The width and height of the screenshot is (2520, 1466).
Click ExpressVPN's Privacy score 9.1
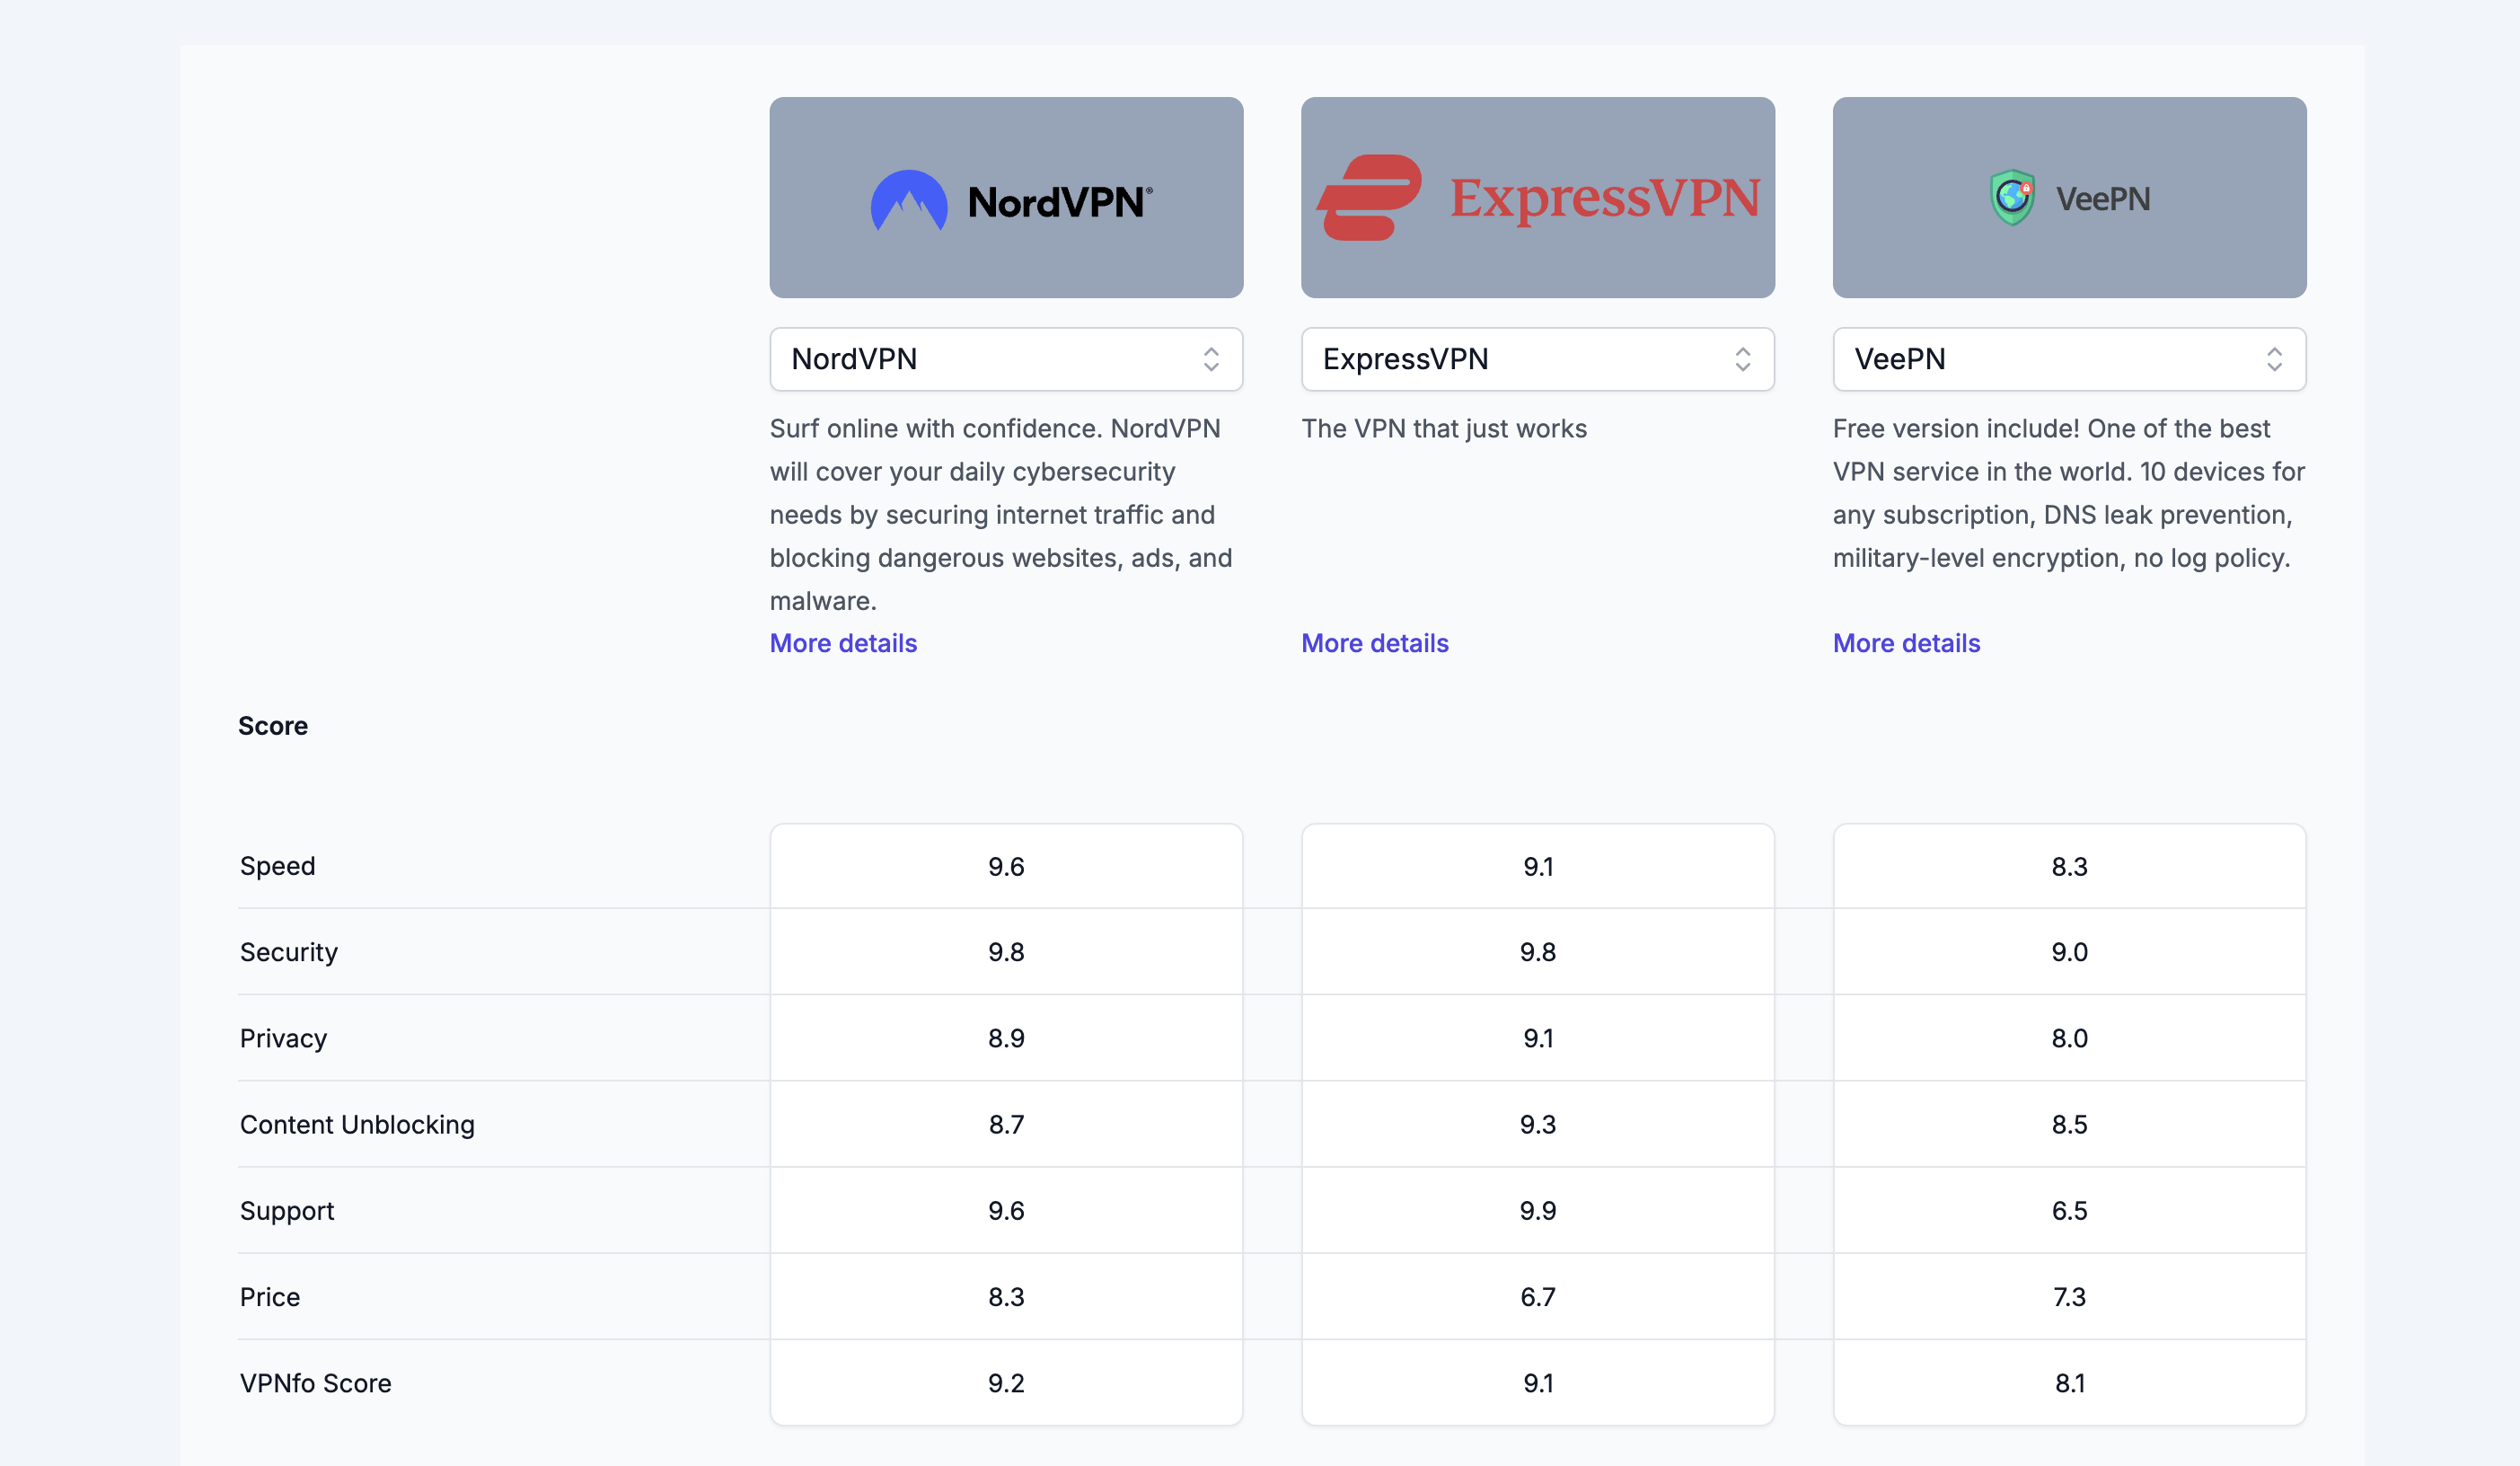coord(1538,1038)
